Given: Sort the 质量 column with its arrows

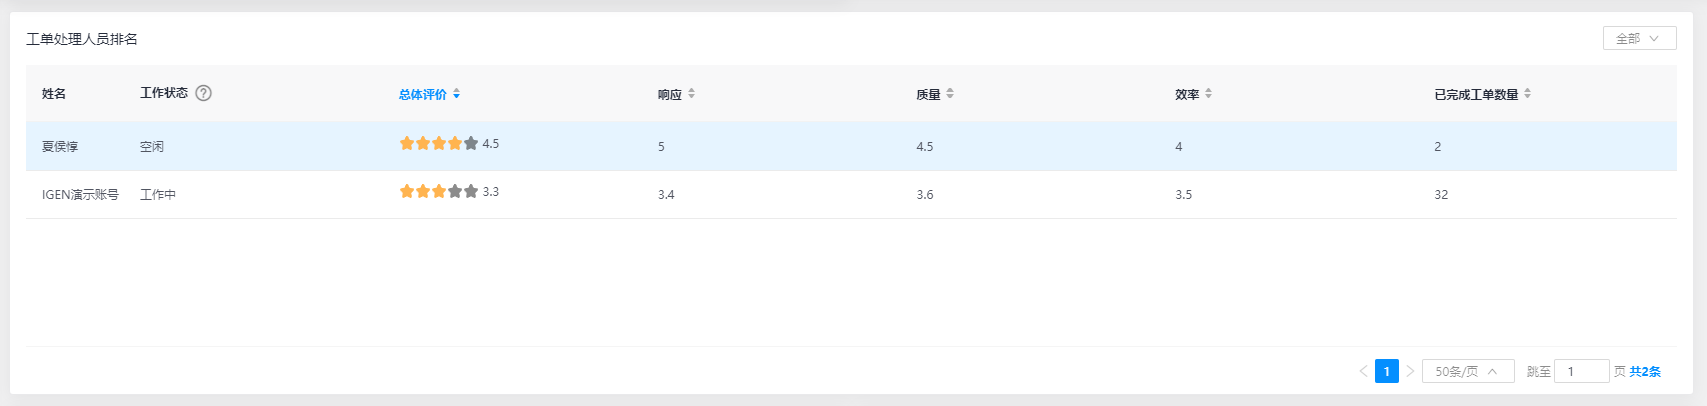Looking at the screenshot, I should [x=950, y=94].
